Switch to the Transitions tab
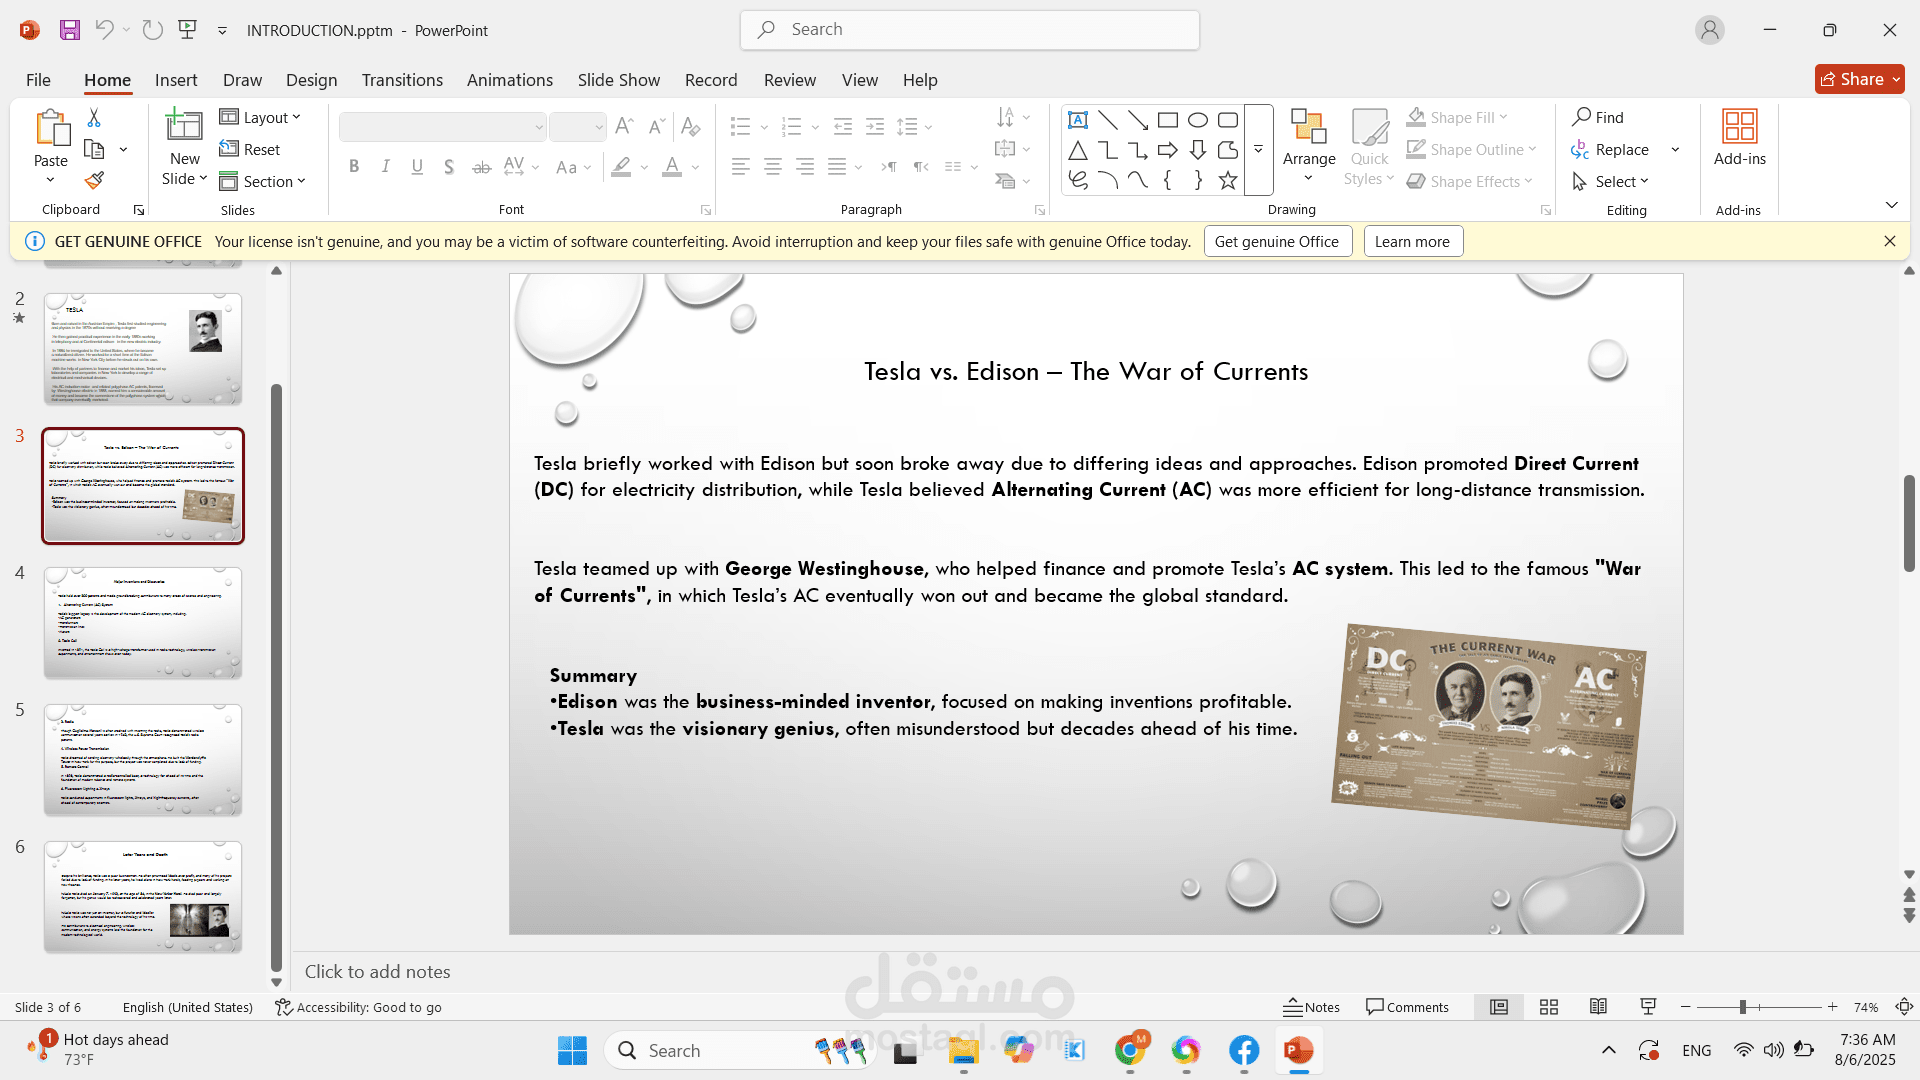Image resolution: width=1920 pixels, height=1080 pixels. [402, 80]
